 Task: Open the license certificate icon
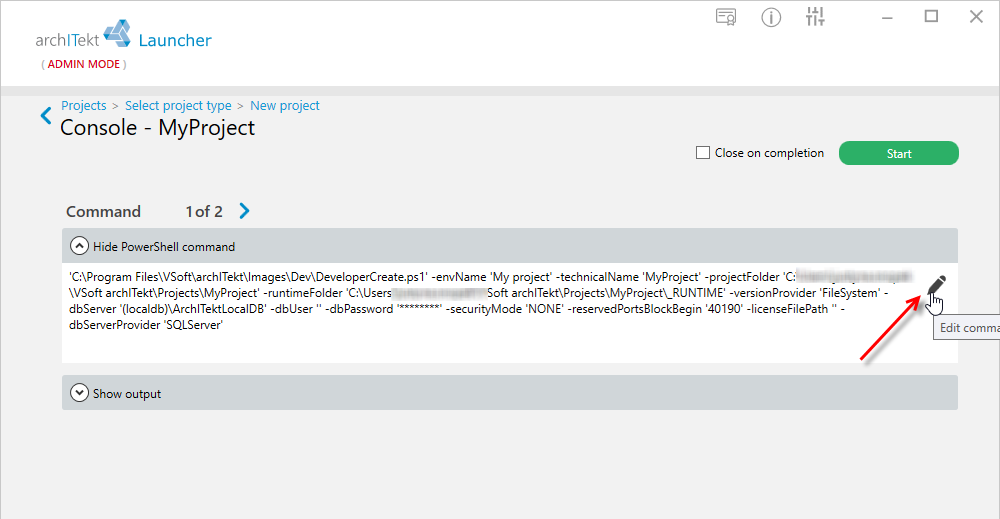(x=726, y=17)
